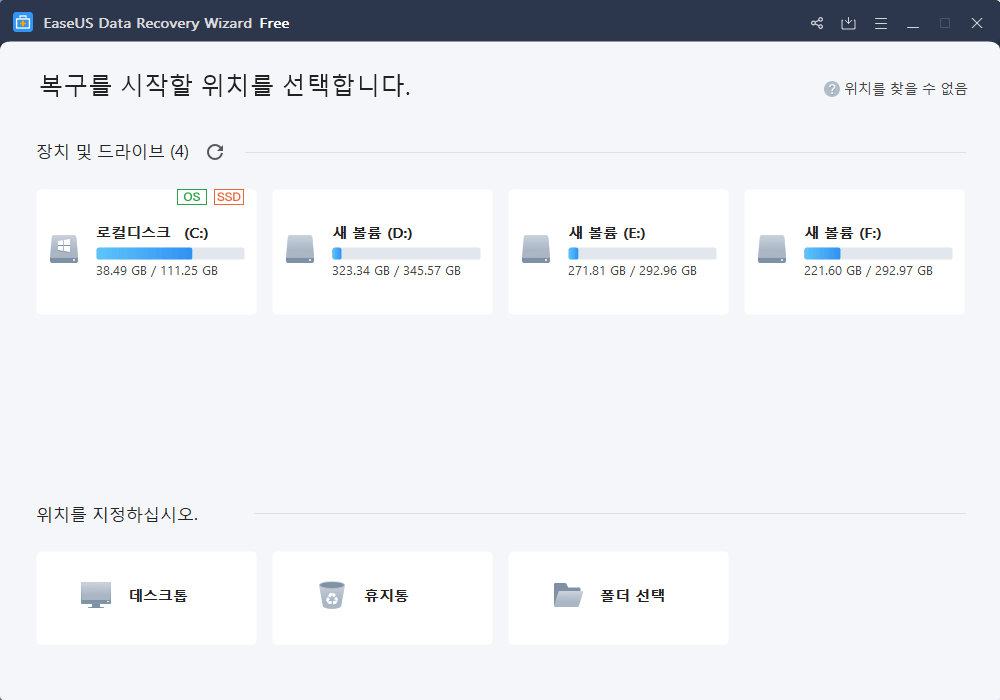Click the D: drive usage bar
Viewport: 1000px width, 700px height.
(x=406, y=254)
